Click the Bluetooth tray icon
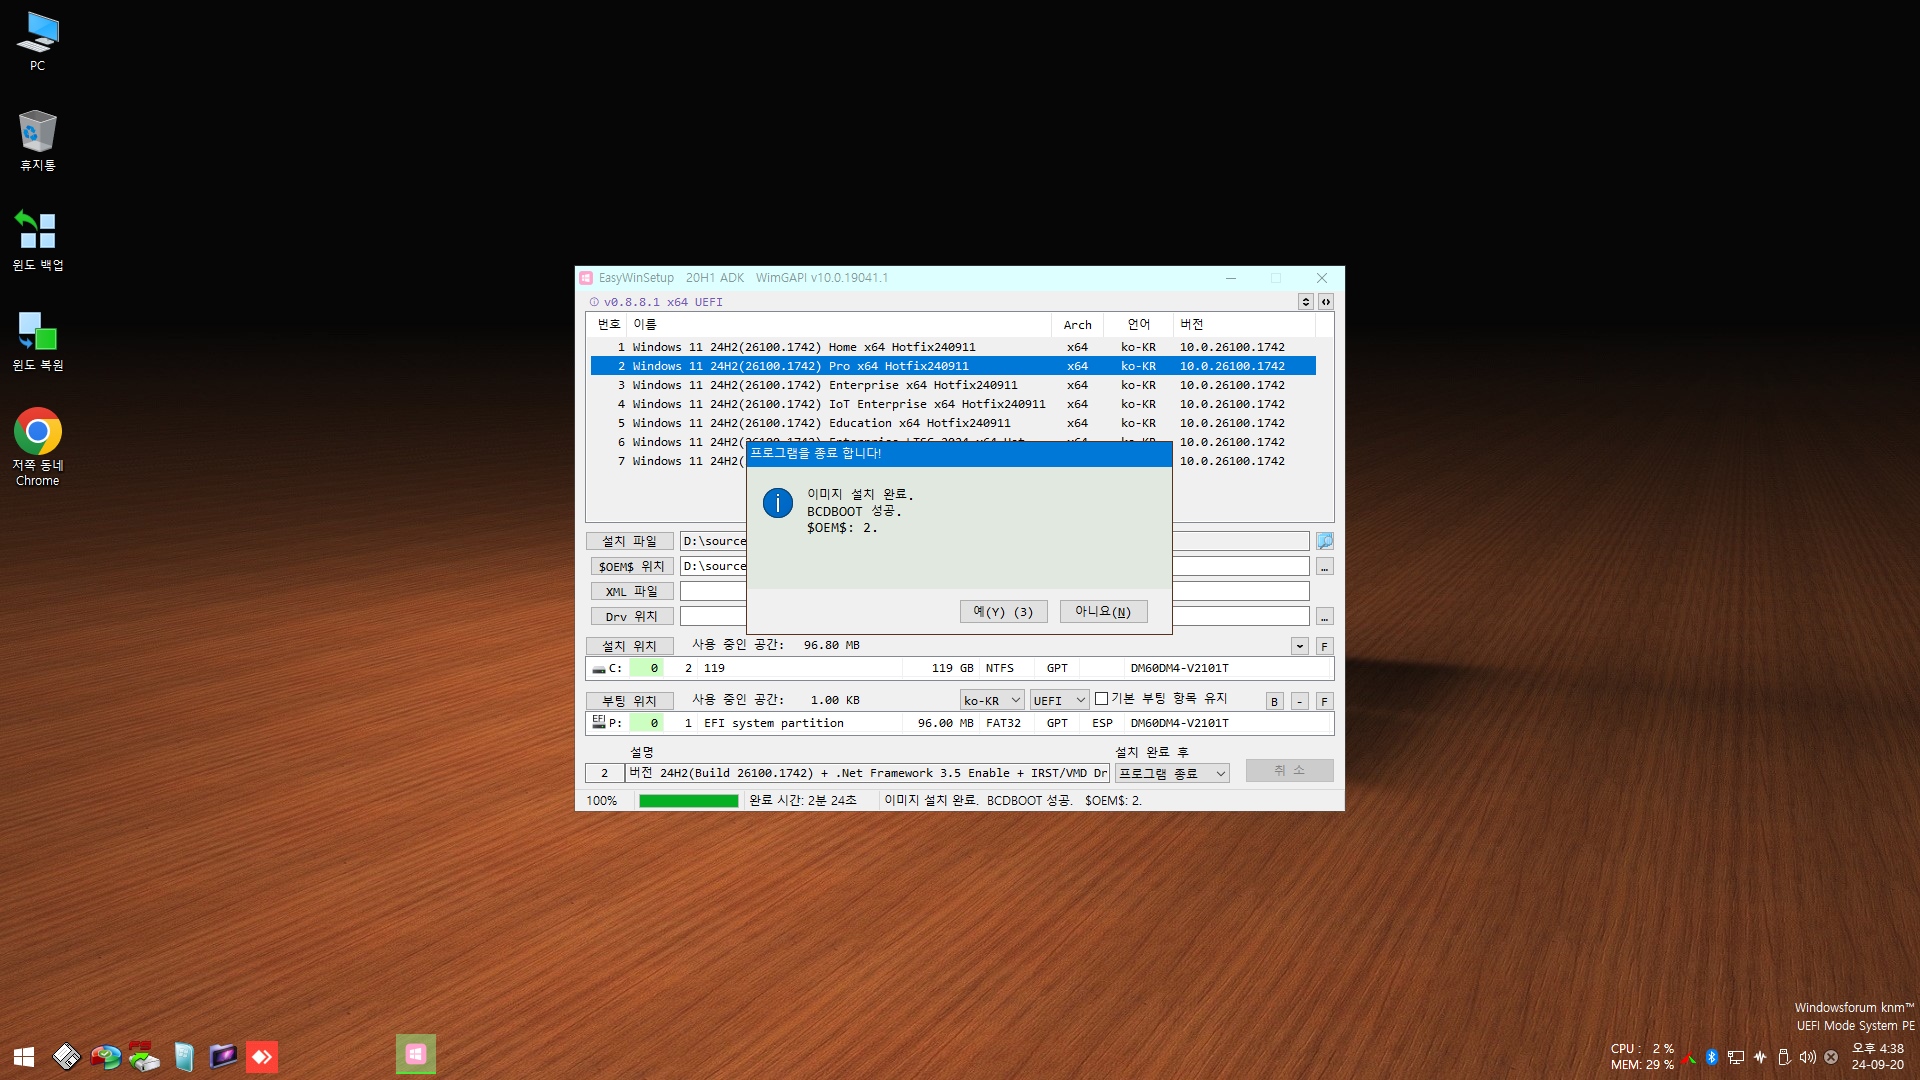Image resolution: width=1920 pixels, height=1080 pixels. tap(1711, 1057)
